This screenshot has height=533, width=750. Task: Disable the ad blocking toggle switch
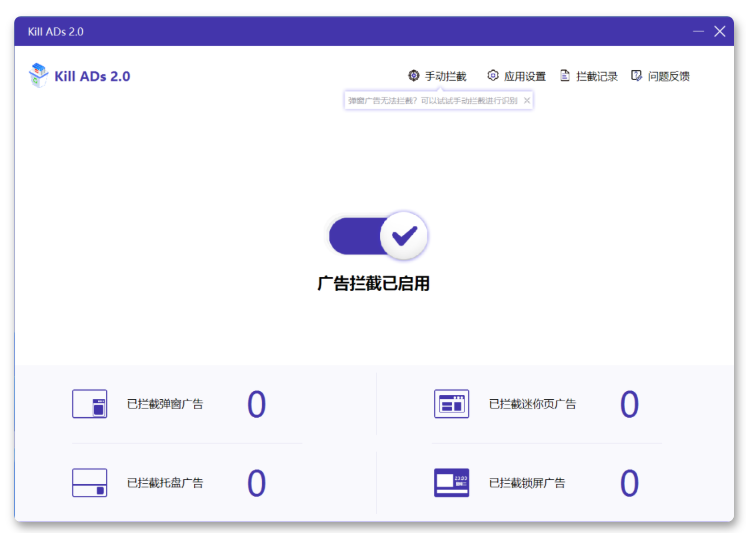(378, 236)
